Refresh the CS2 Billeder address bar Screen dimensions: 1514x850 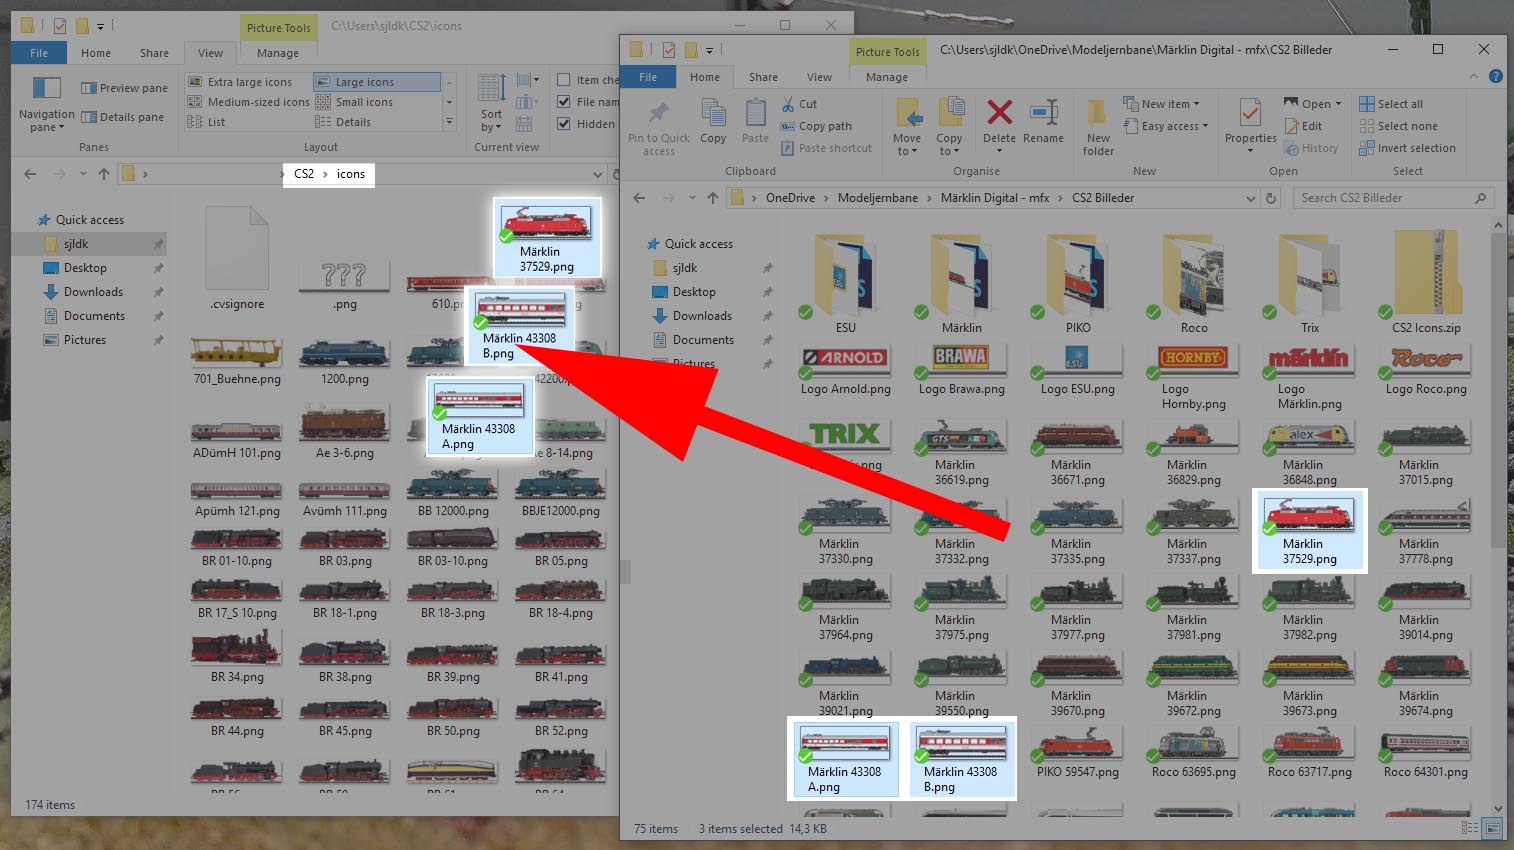point(1271,198)
